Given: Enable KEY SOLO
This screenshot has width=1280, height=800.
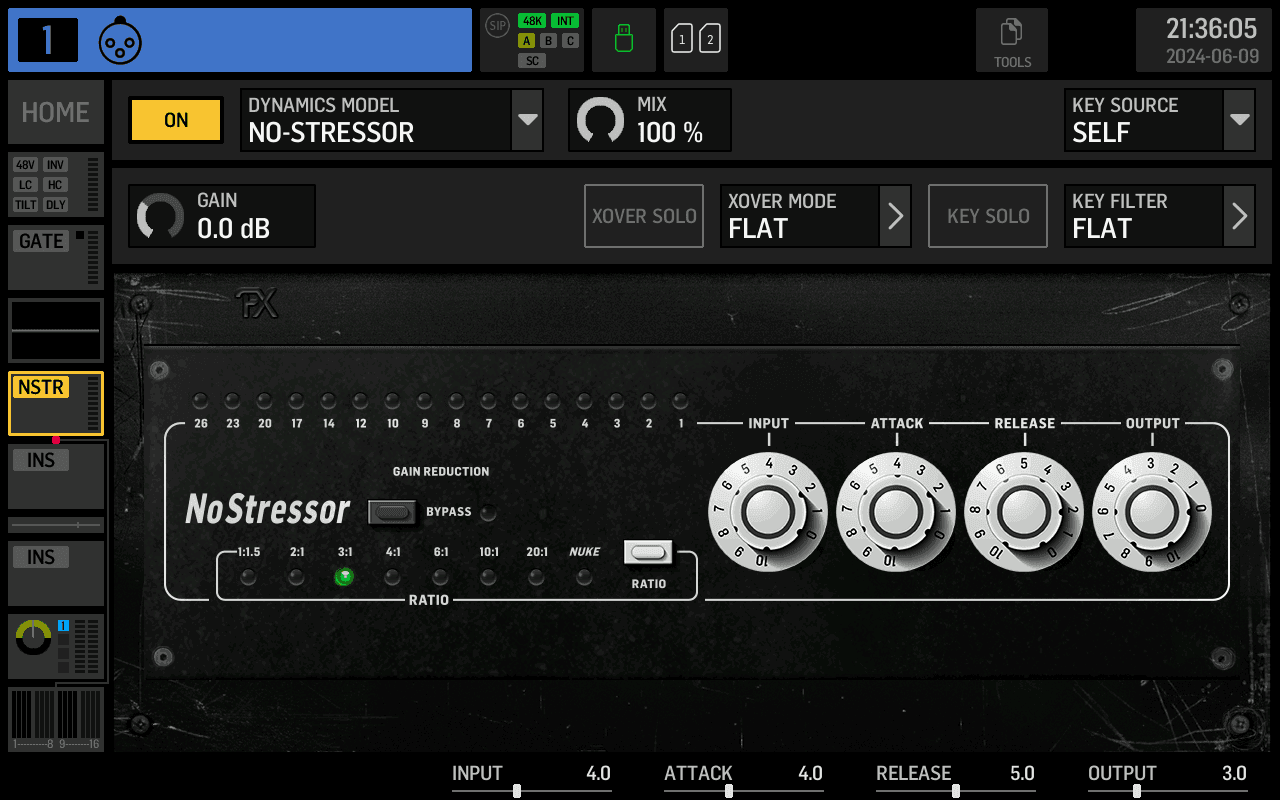Looking at the screenshot, I should click(988, 216).
